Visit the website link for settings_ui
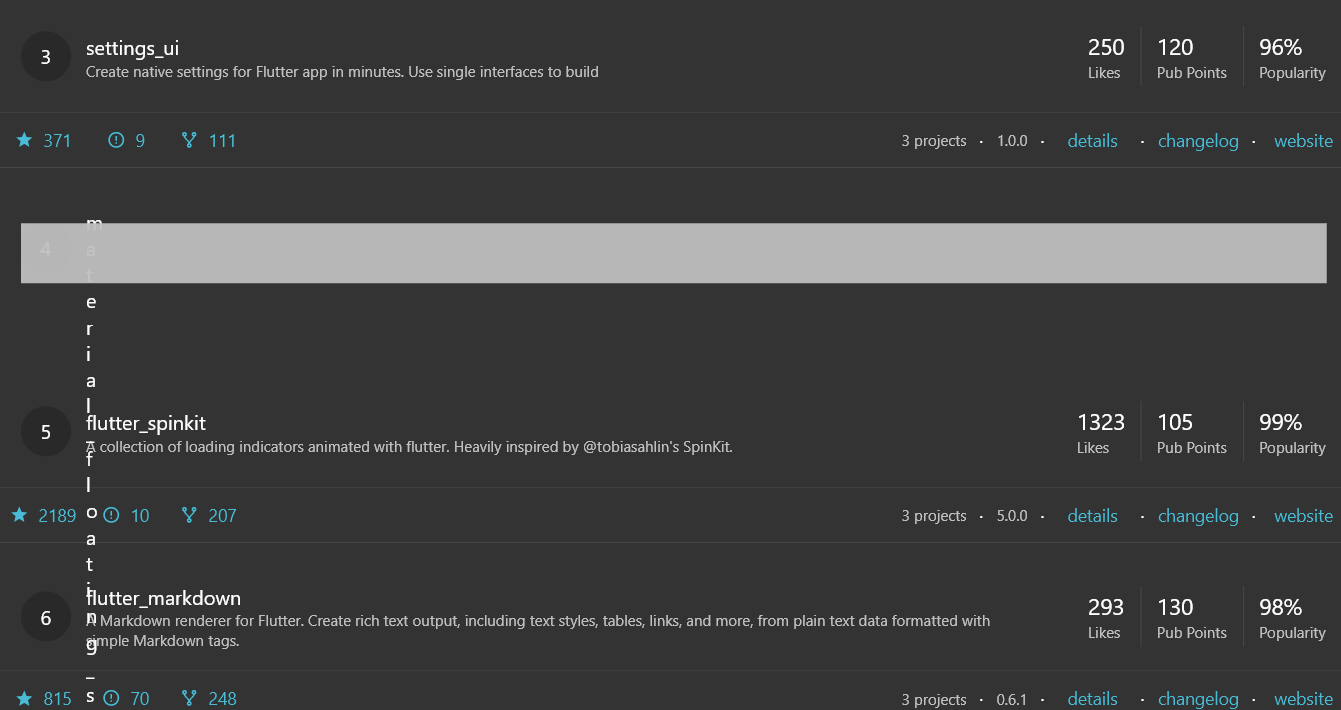Image resolution: width=1341 pixels, height=710 pixels. click(1303, 140)
